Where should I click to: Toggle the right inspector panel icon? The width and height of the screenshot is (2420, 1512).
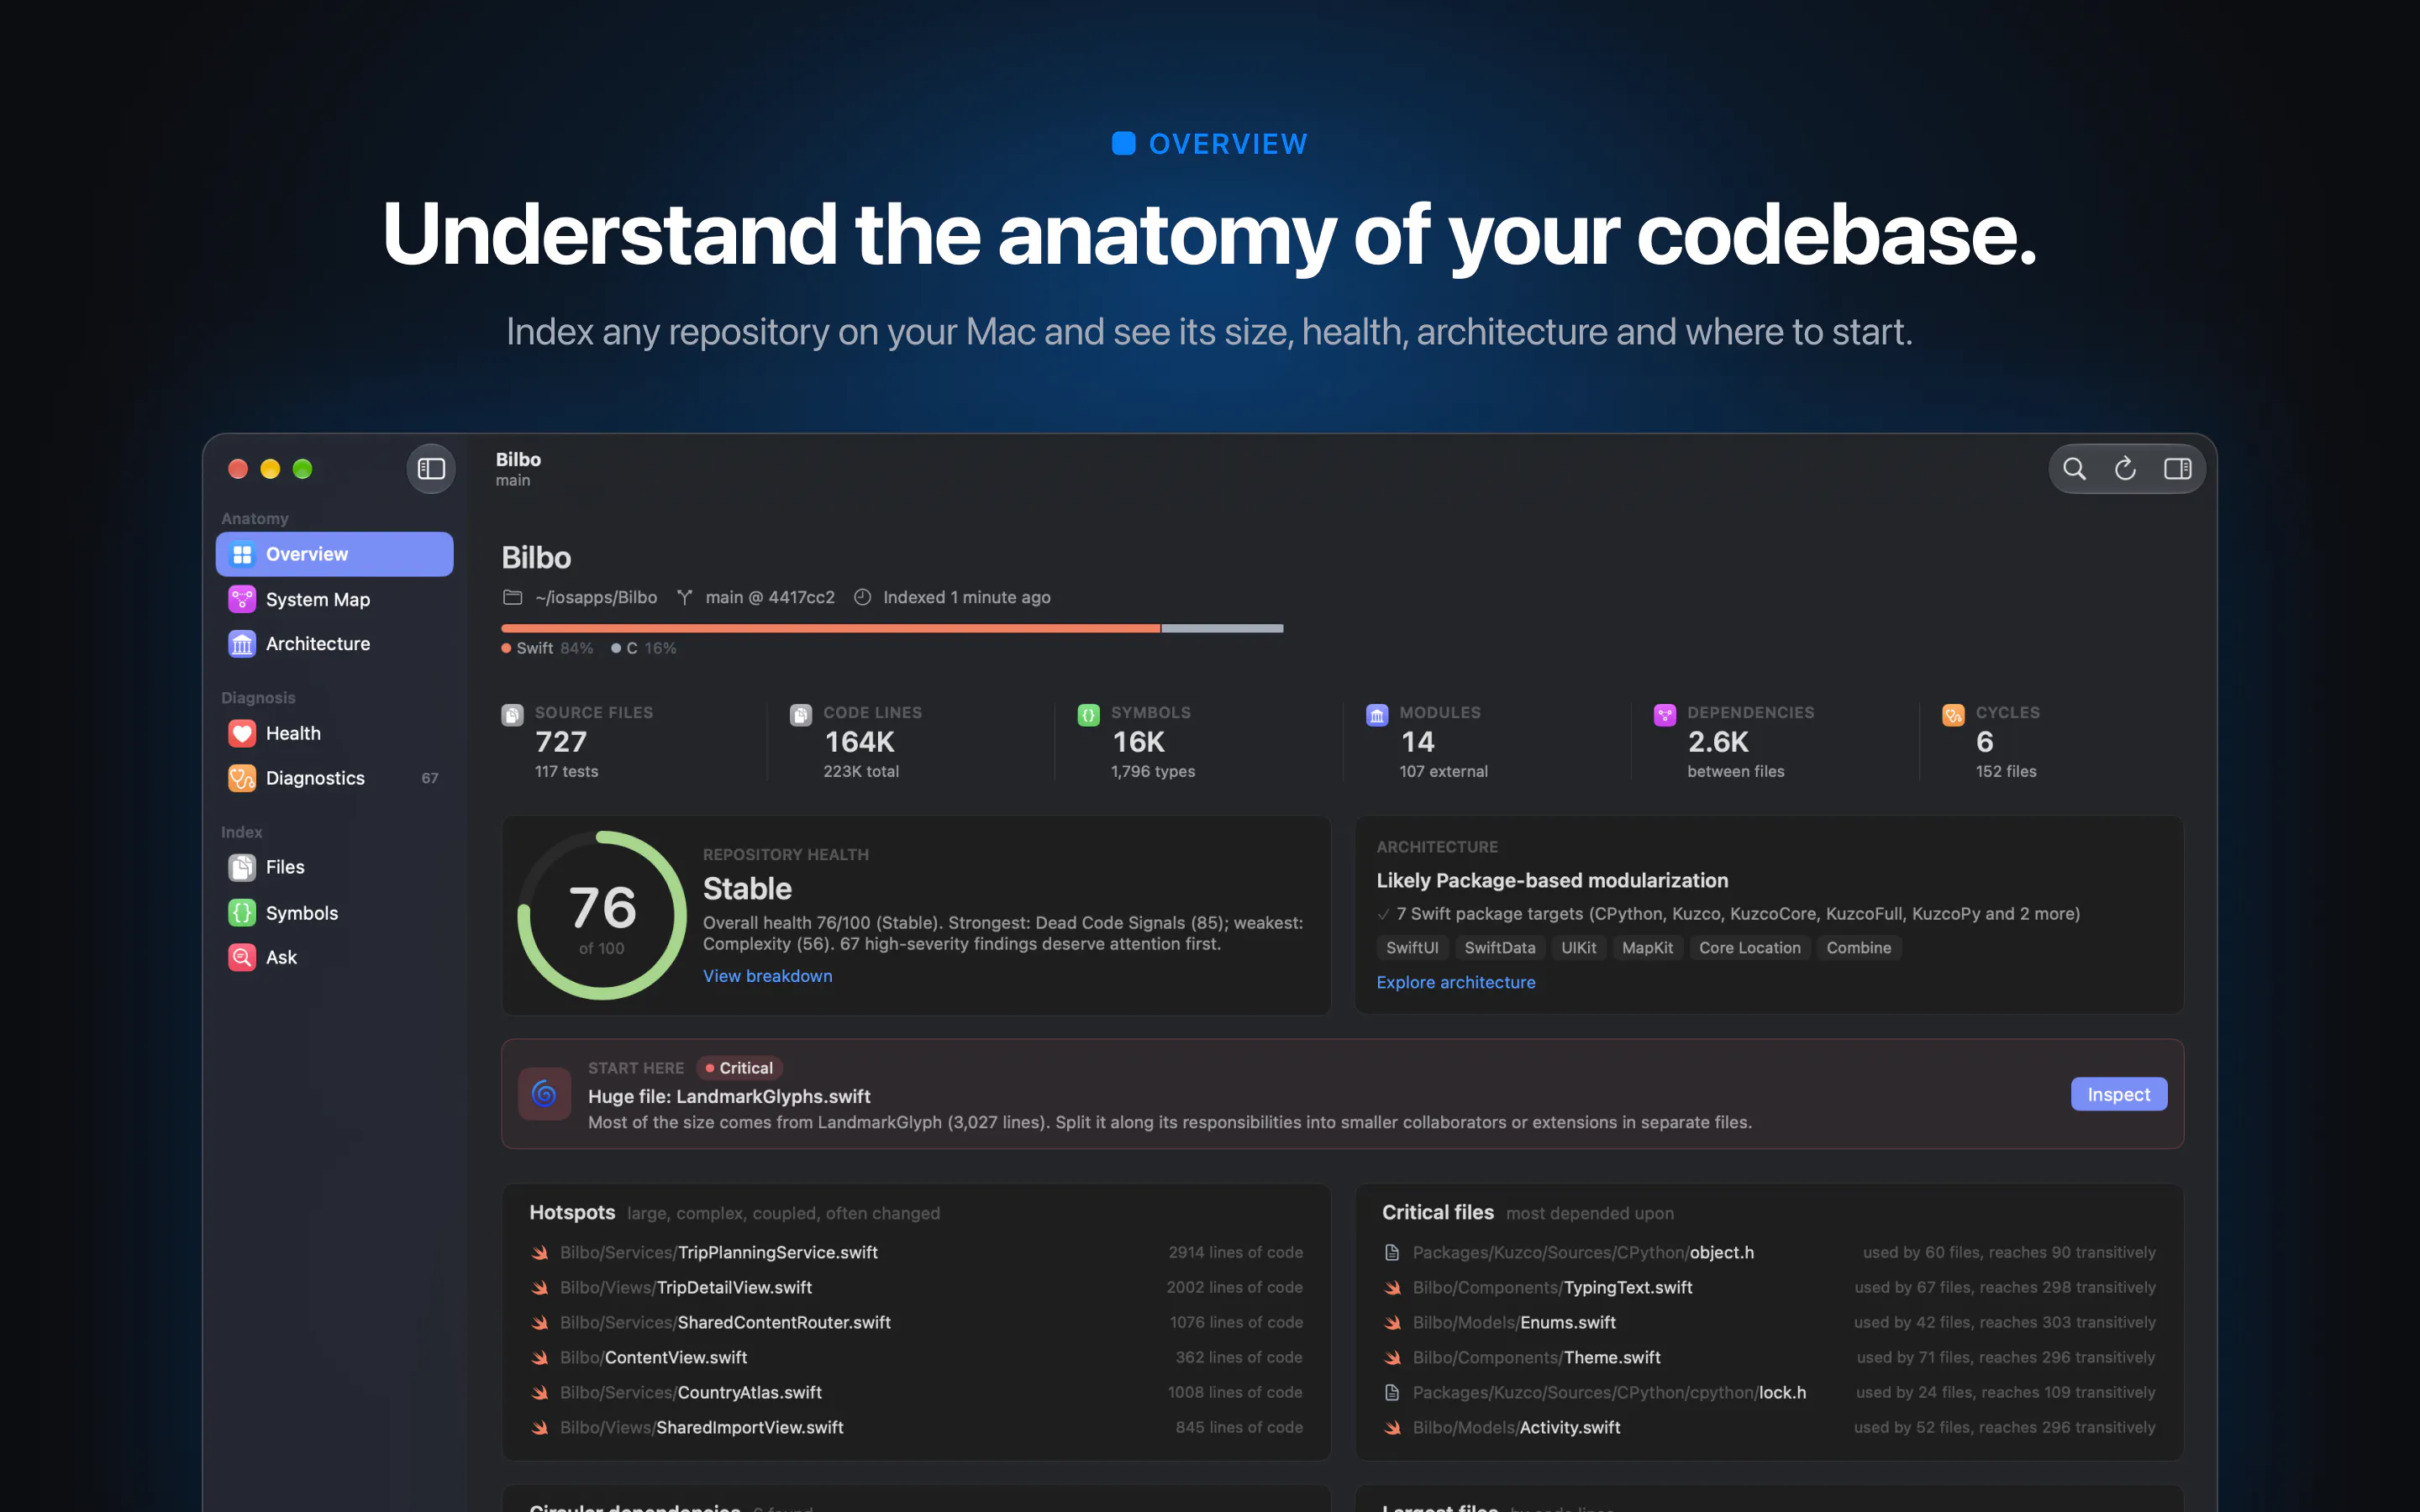(2177, 468)
